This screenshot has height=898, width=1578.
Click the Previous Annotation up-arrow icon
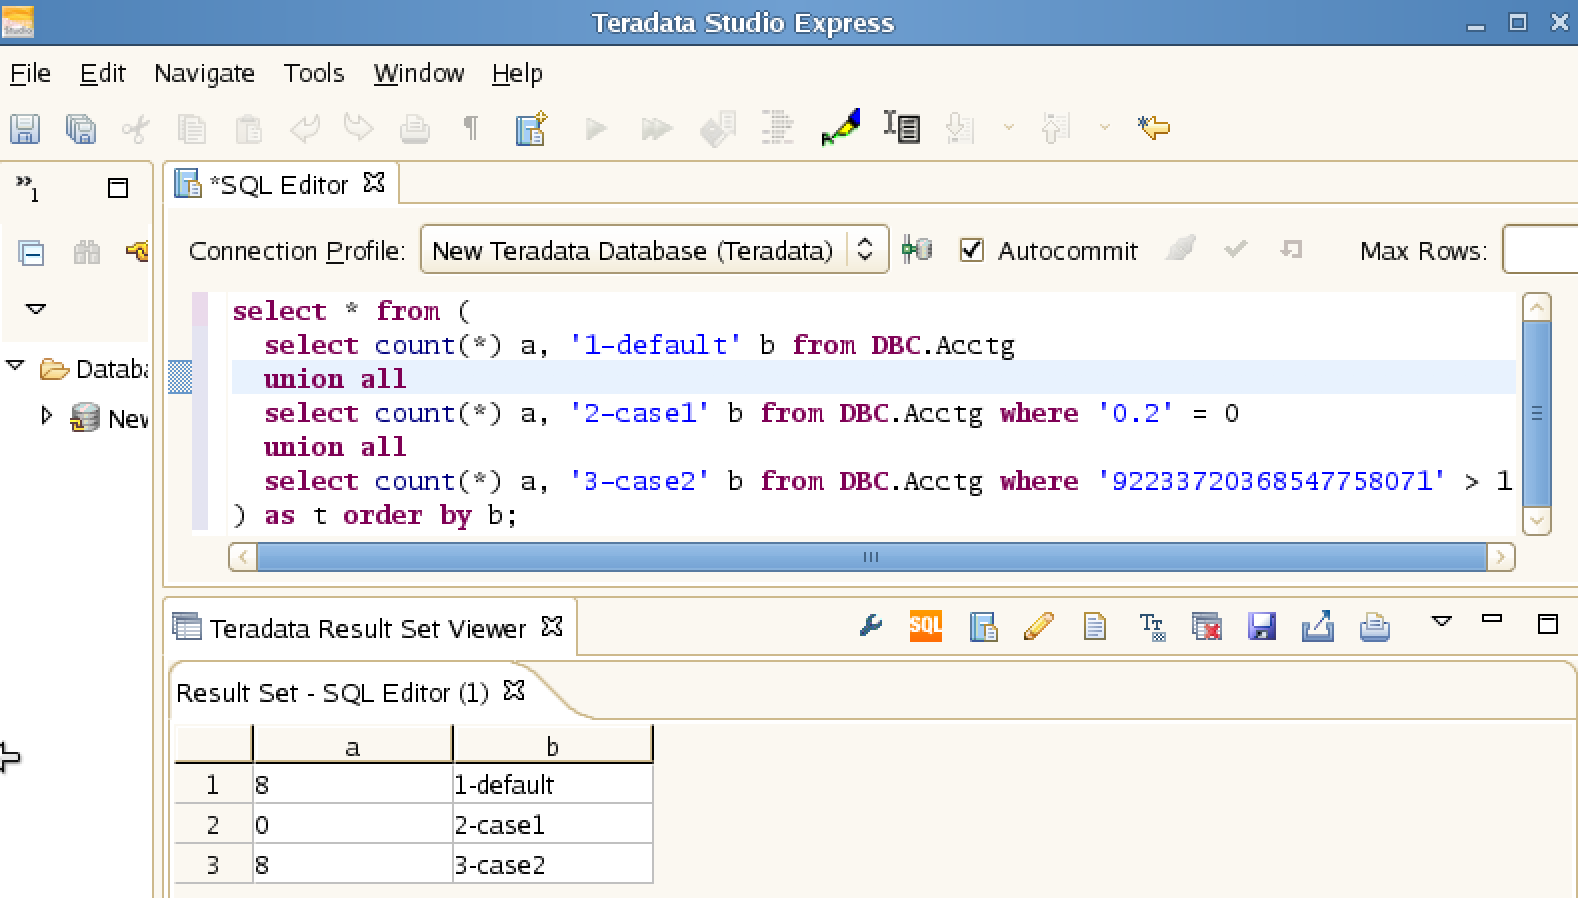(1056, 128)
